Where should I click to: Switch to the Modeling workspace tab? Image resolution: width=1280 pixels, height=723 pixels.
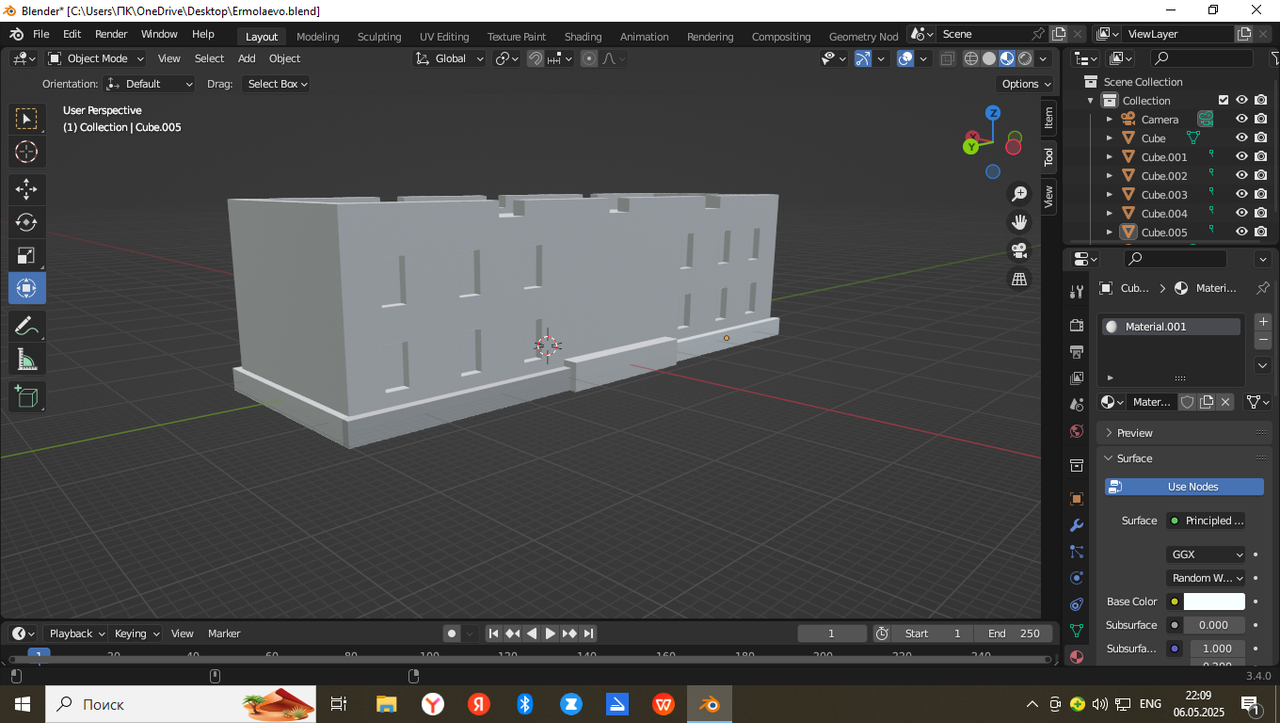pyautogui.click(x=318, y=36)
